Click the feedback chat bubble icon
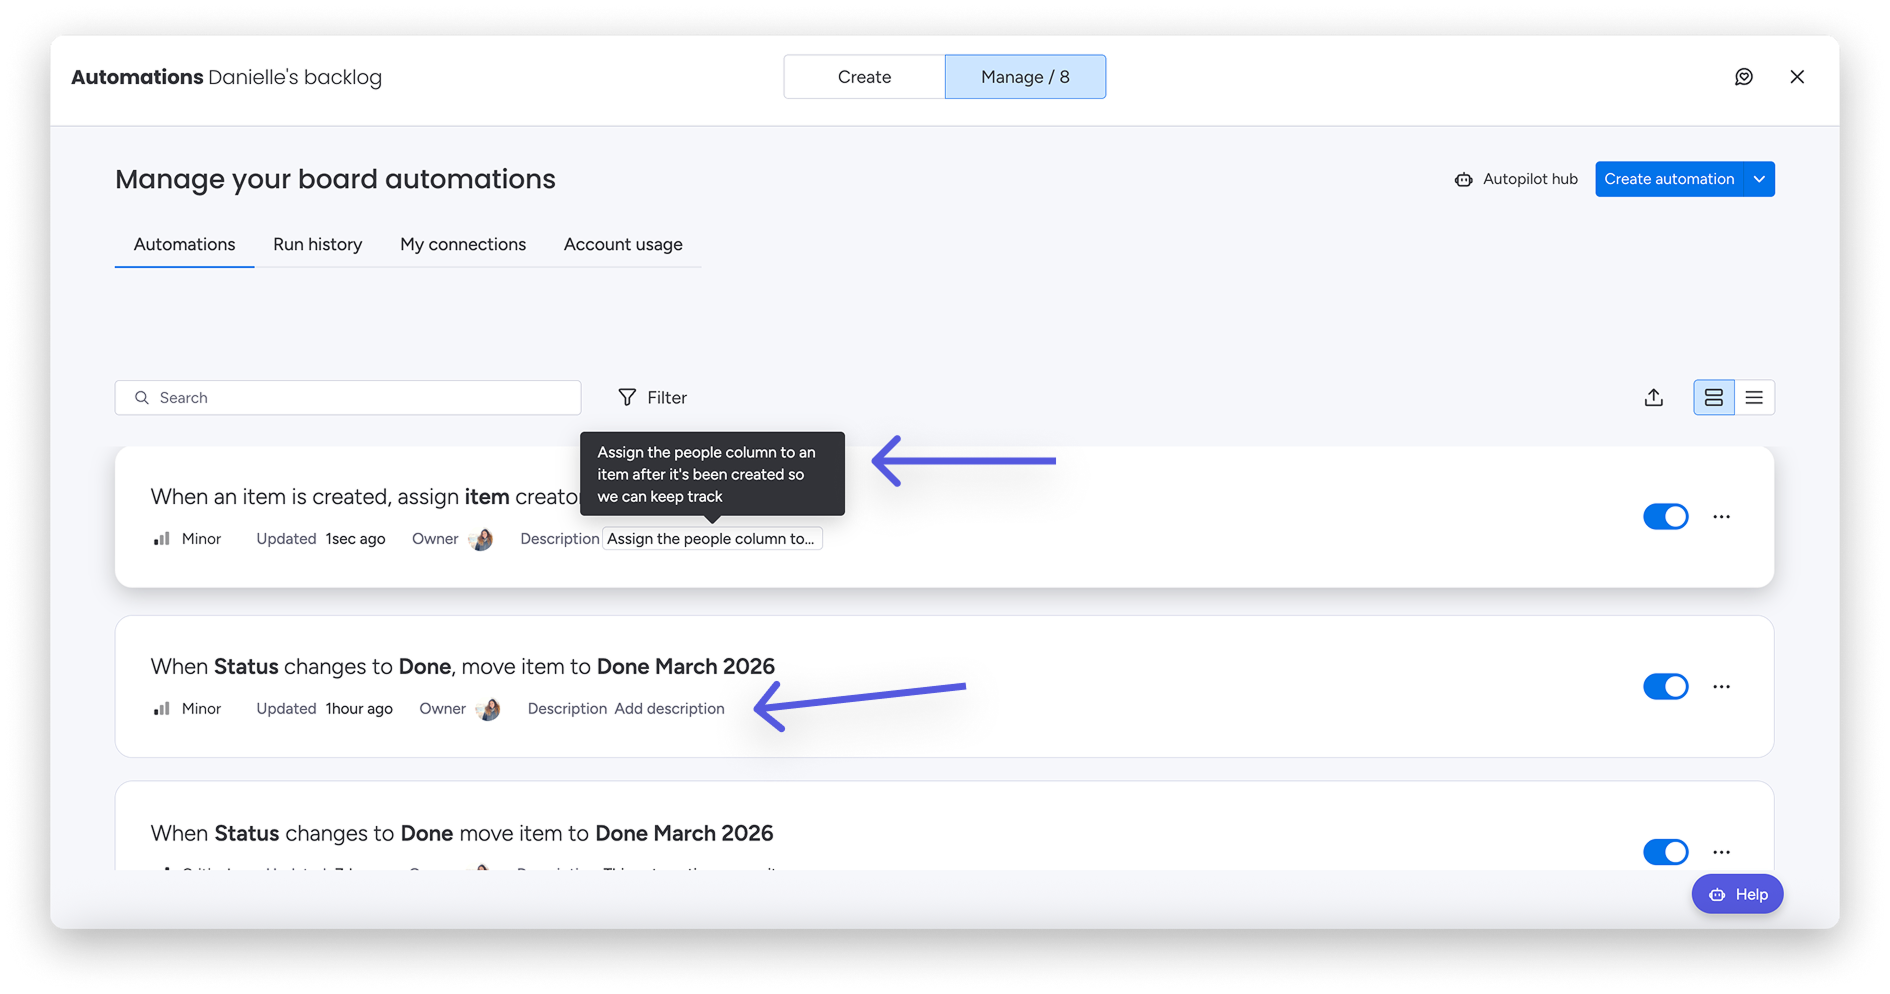This screenshot has width=1890, height=994. tap(1743, 77)
